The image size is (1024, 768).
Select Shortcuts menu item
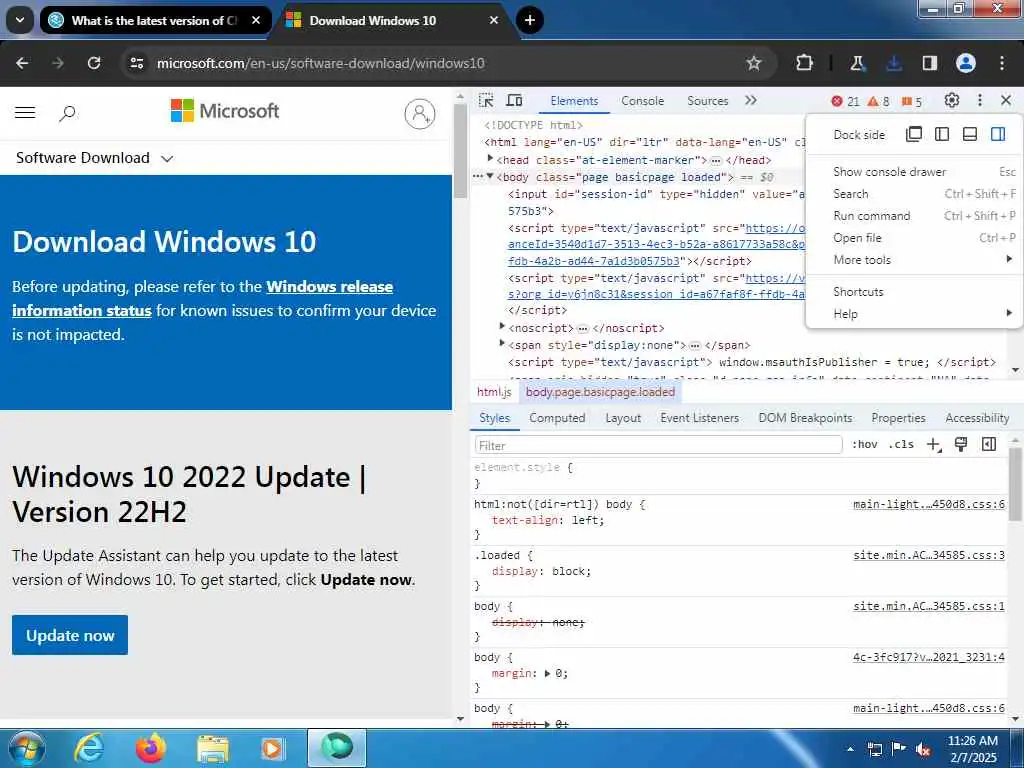[914, 292]
